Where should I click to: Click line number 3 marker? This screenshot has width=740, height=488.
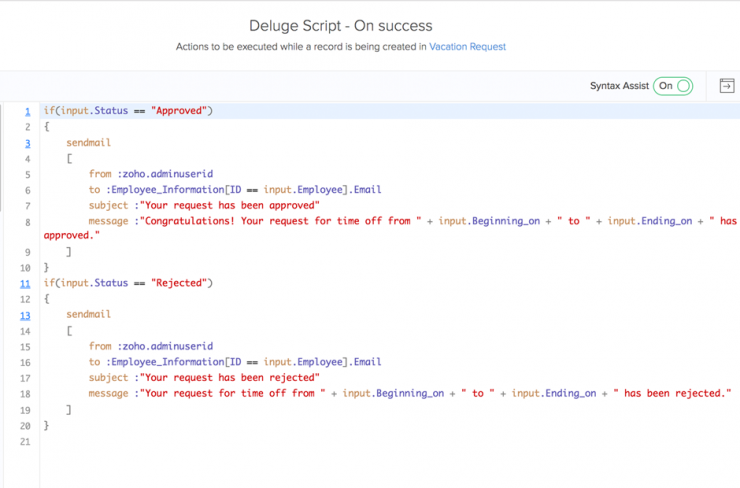27,143
